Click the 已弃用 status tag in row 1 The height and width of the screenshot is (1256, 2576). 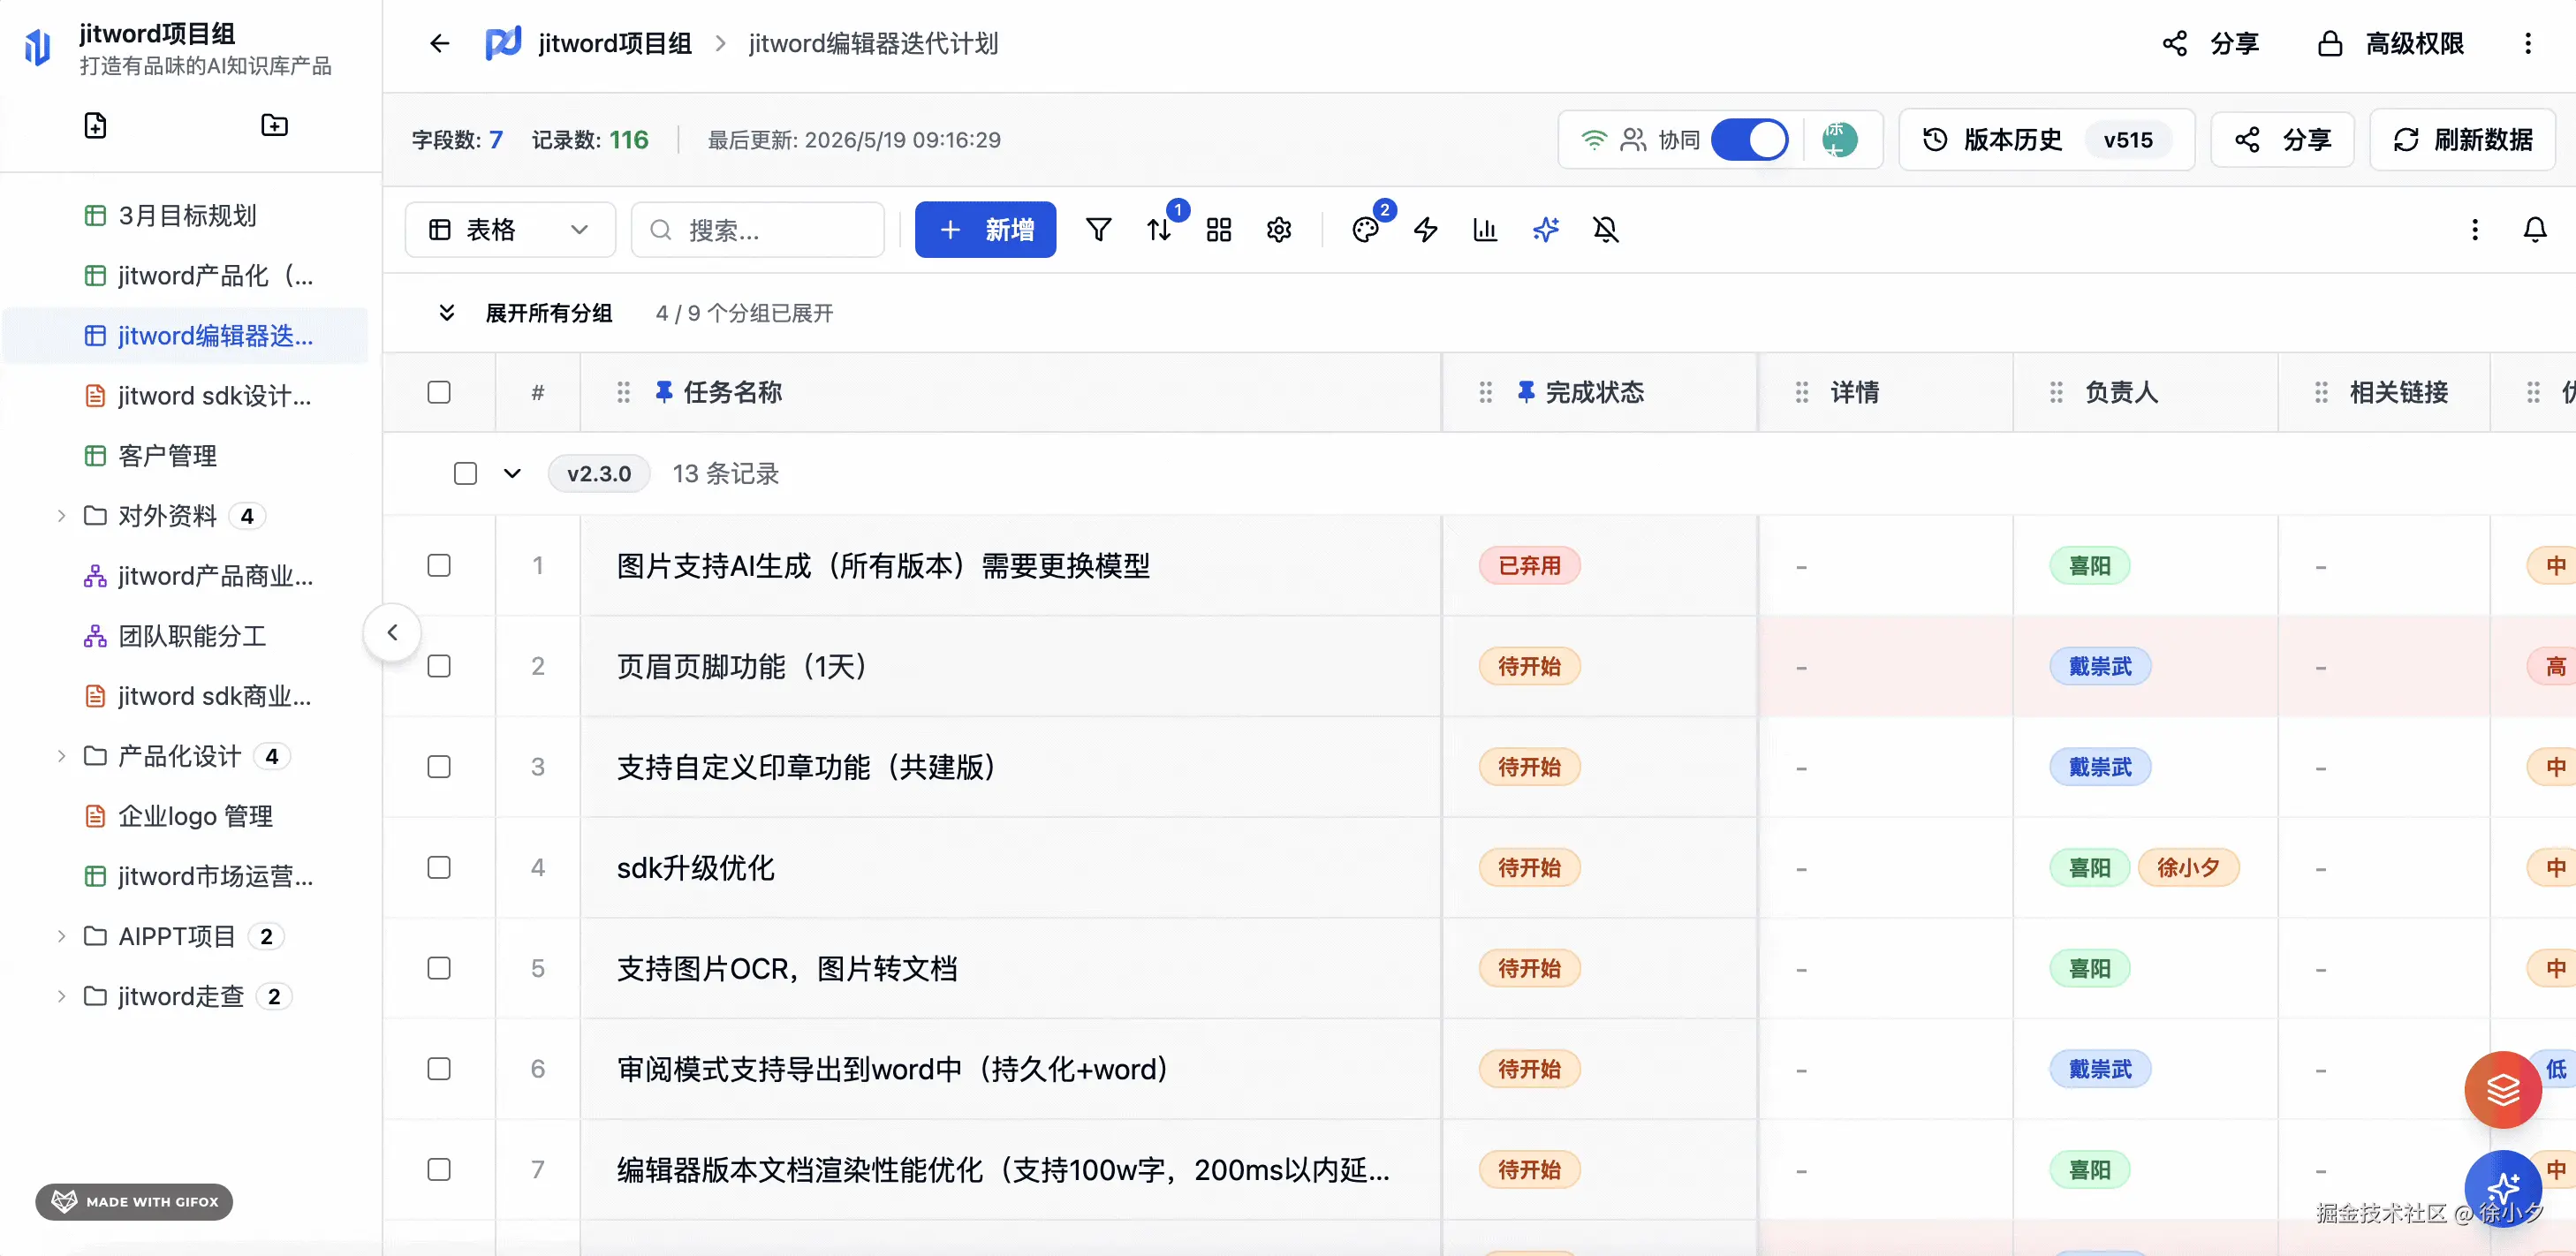(x=1529, y=565)
